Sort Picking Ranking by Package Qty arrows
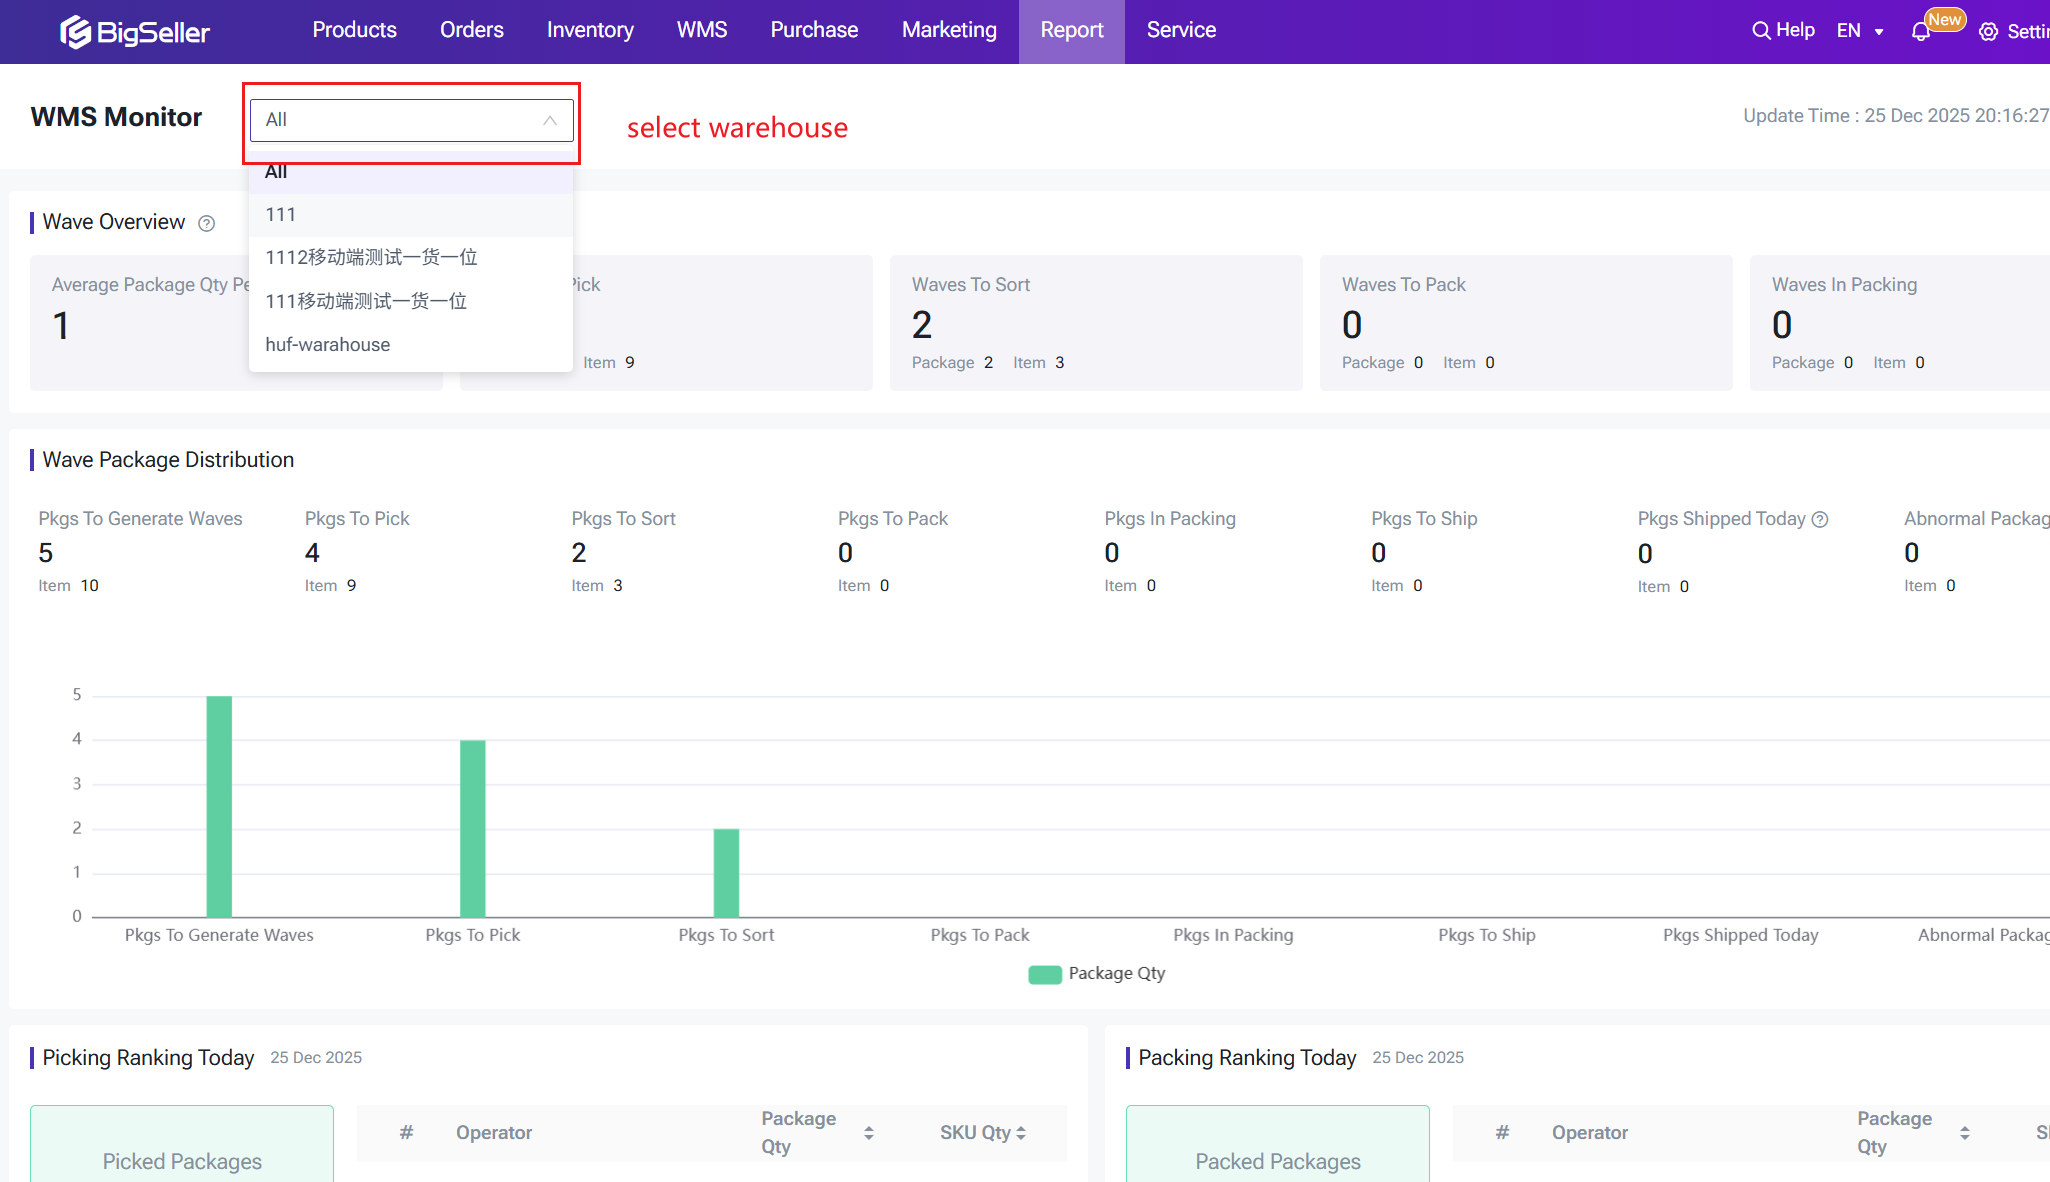Image resolution: width=2050 pixels, height=1182 pixels. (x=868, y=1133)
